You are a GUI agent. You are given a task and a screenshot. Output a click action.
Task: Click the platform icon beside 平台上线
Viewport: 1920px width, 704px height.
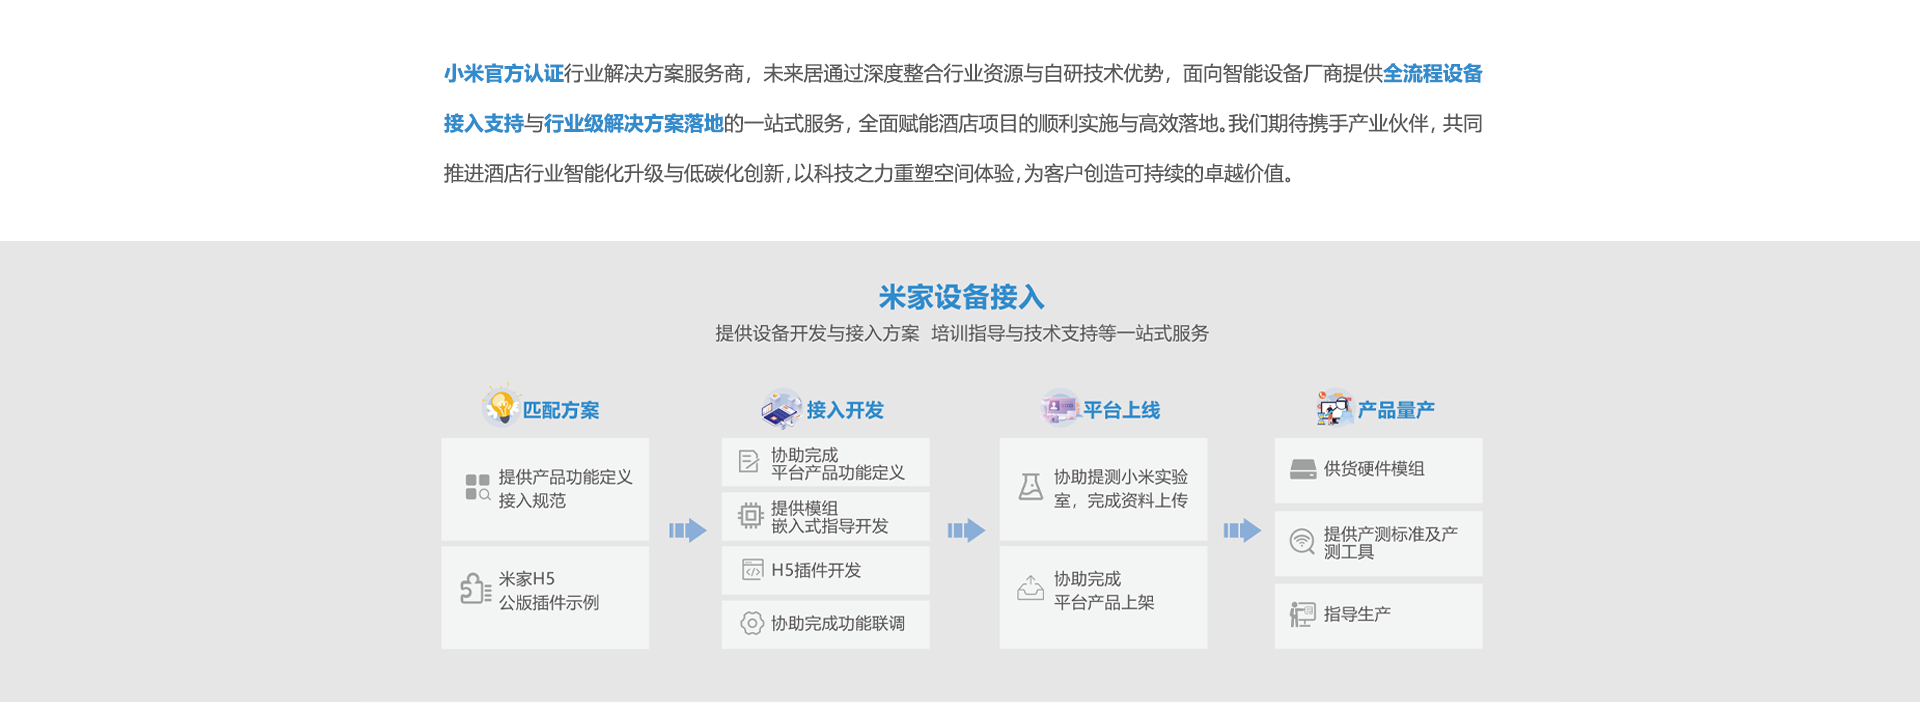point(1059,408)
